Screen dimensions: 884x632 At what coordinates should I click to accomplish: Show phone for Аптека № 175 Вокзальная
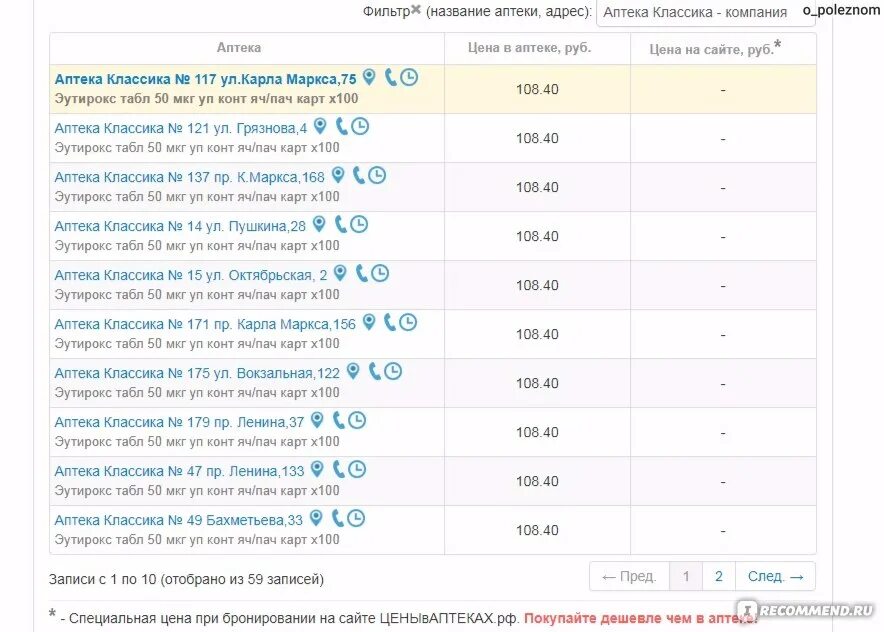click(x=374, y=371)
